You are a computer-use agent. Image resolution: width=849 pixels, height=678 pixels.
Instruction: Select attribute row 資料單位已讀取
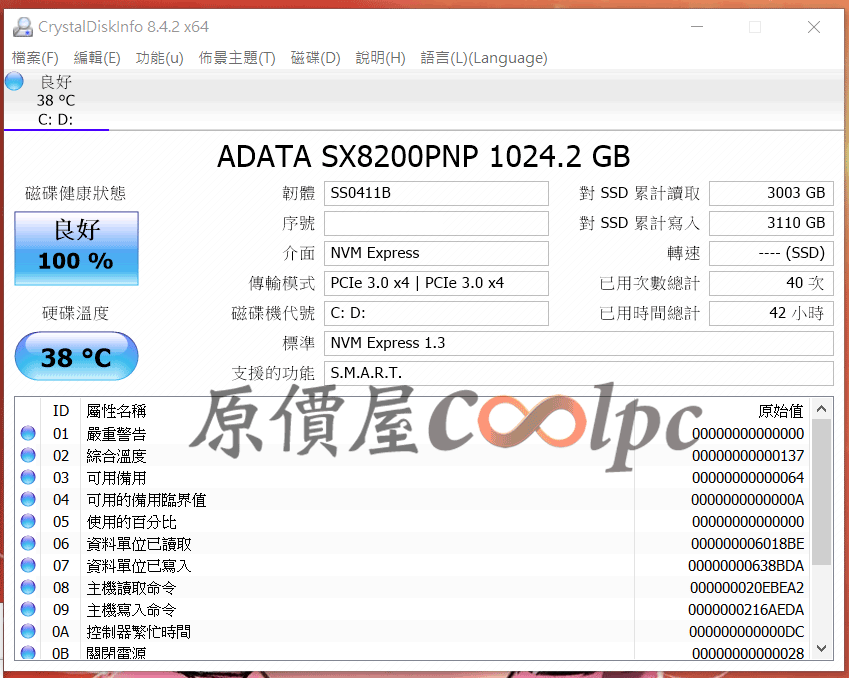pos(413,543)
